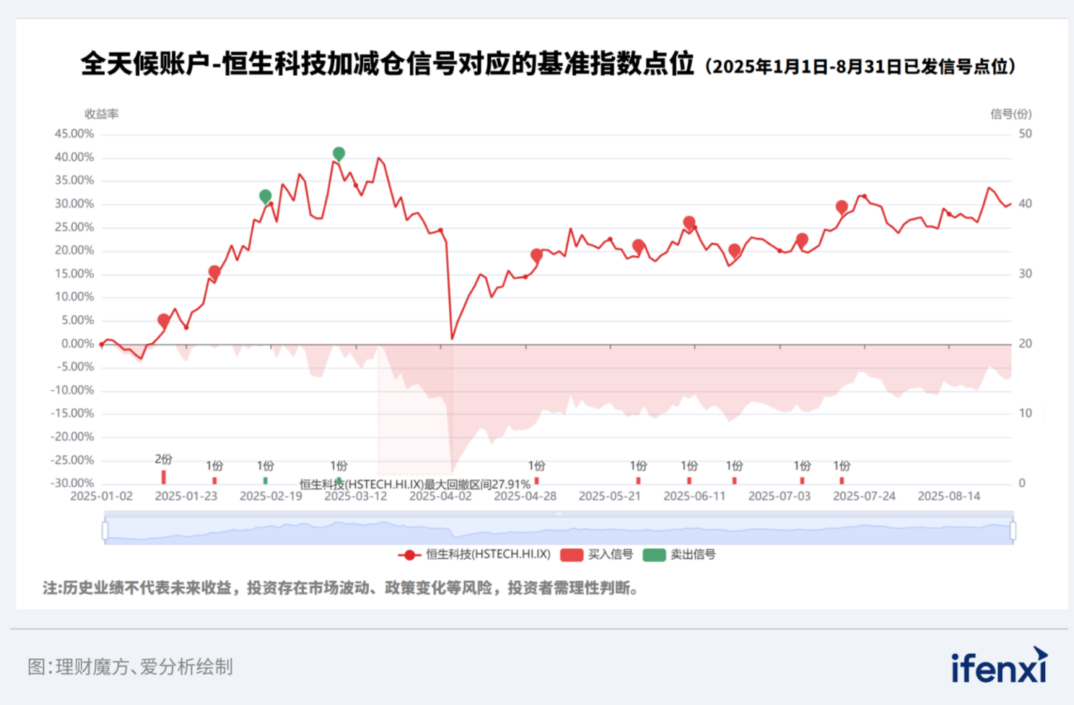This screenshot has width=1074, height=705.
Task: Click the shaded maximum drawdown region in chart
Action: pos(415,410)
